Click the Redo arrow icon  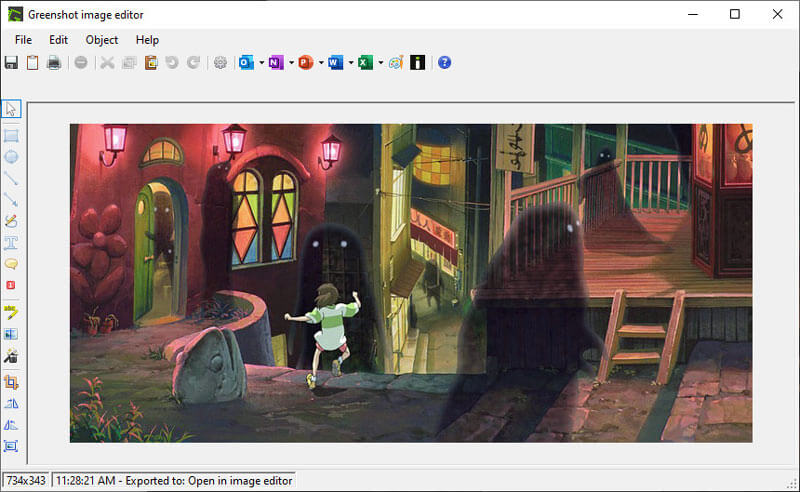pos(193,63)
